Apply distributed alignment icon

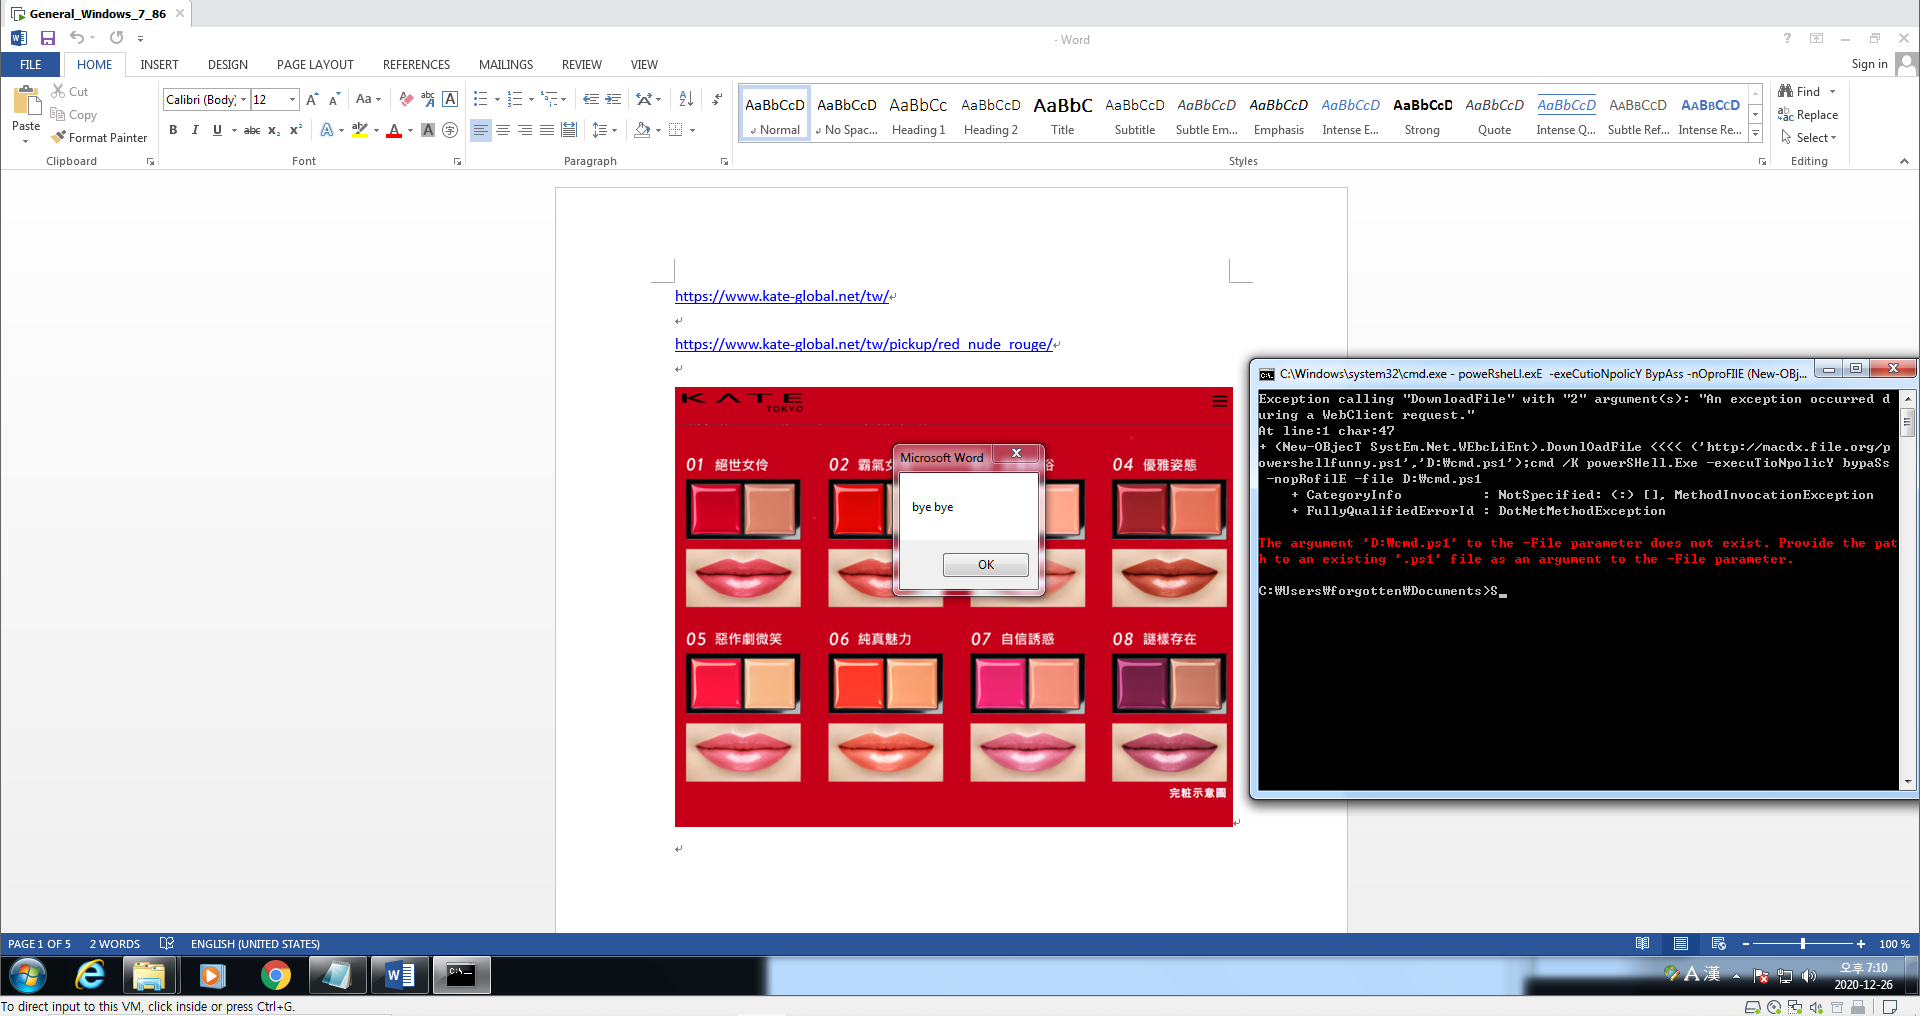coord(569,130)
